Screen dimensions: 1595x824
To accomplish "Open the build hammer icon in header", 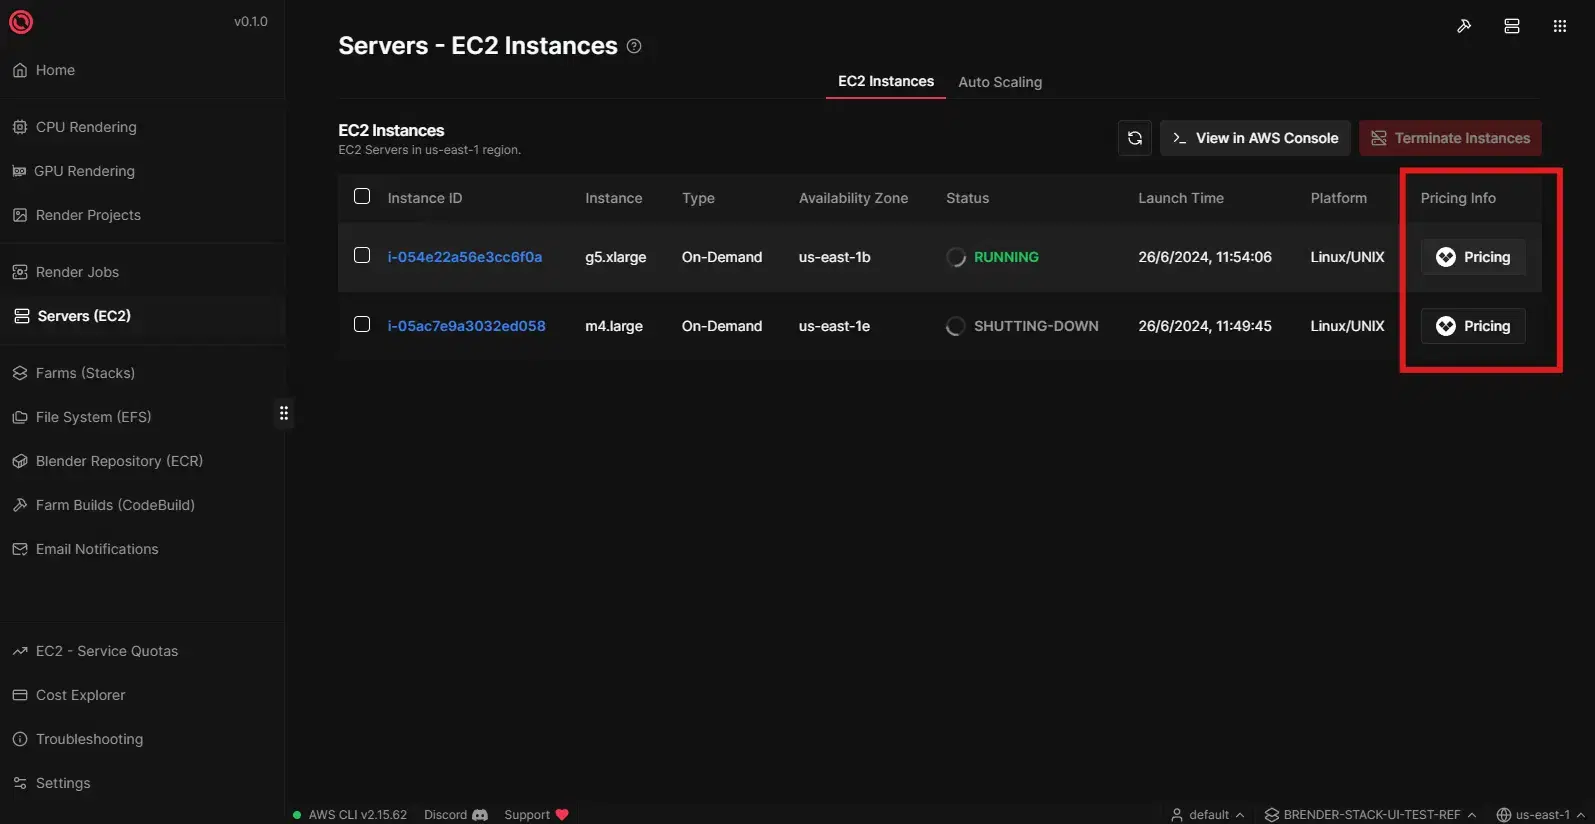I will [x=1464, y=26].
